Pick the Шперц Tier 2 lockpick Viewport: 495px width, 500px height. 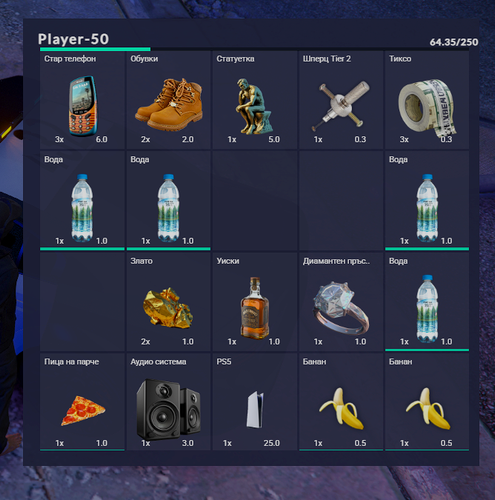pyautogui.click(x=341, y=100)
